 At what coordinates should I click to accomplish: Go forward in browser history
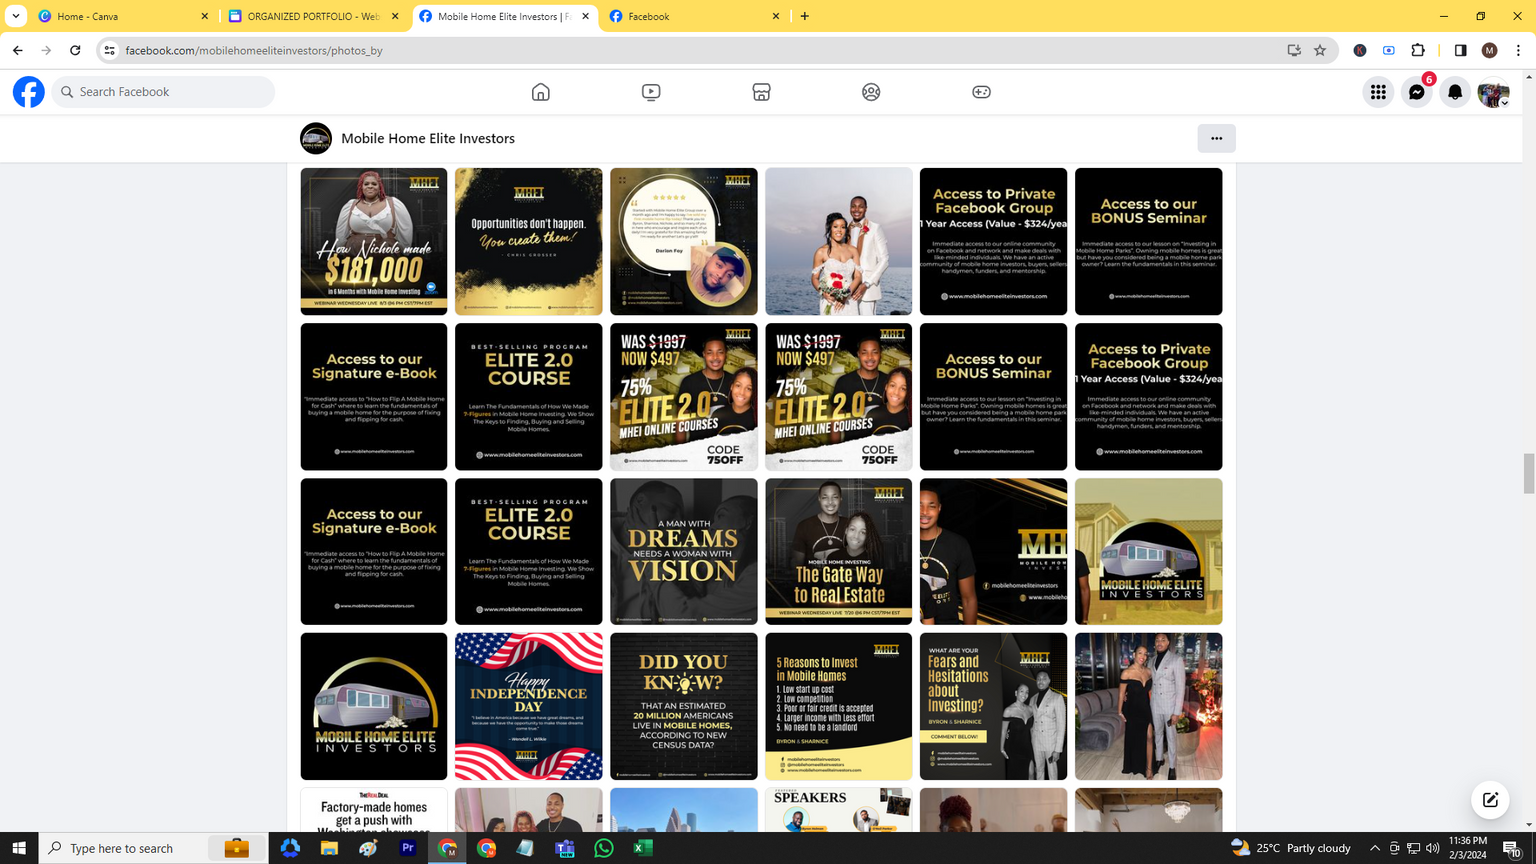pyautogui.click(x=46, y=50)
